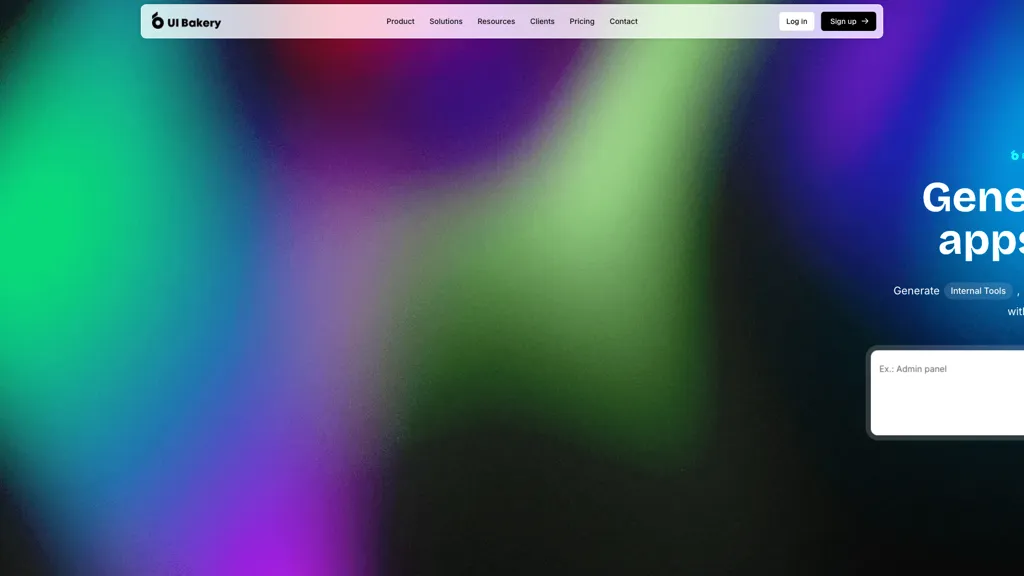
Task: Open the Product menu
Action: 400,22
